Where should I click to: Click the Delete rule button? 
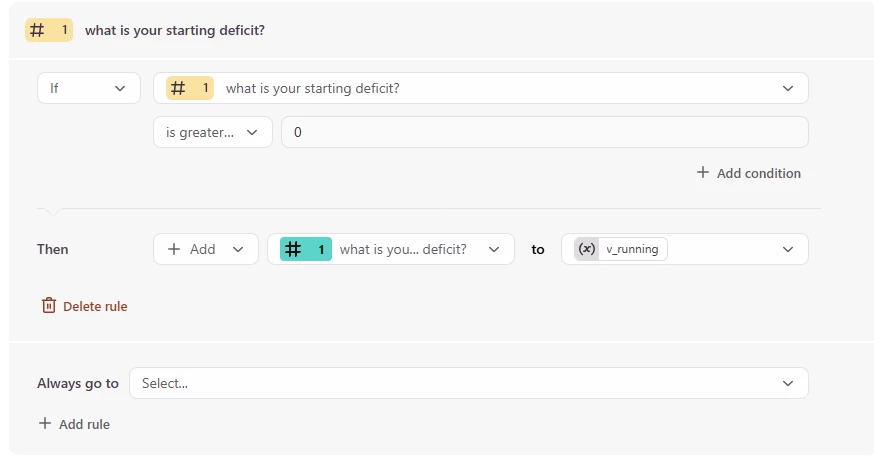[94, 306]
